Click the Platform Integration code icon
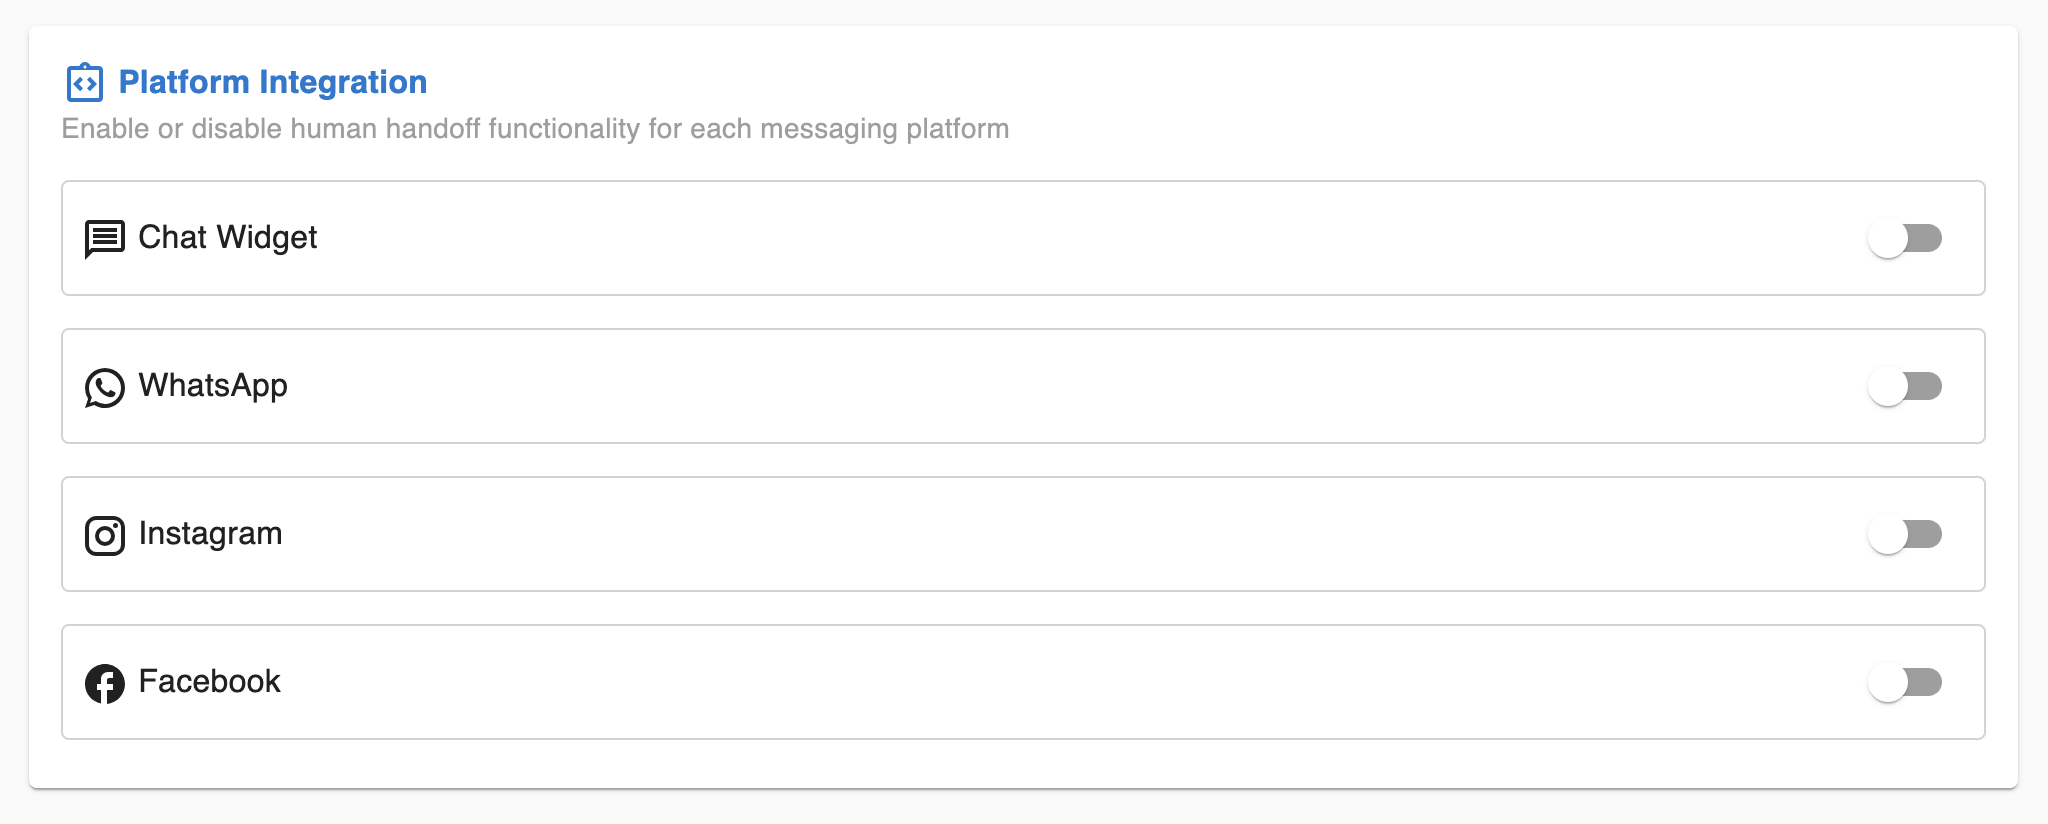 coord(85,82)
